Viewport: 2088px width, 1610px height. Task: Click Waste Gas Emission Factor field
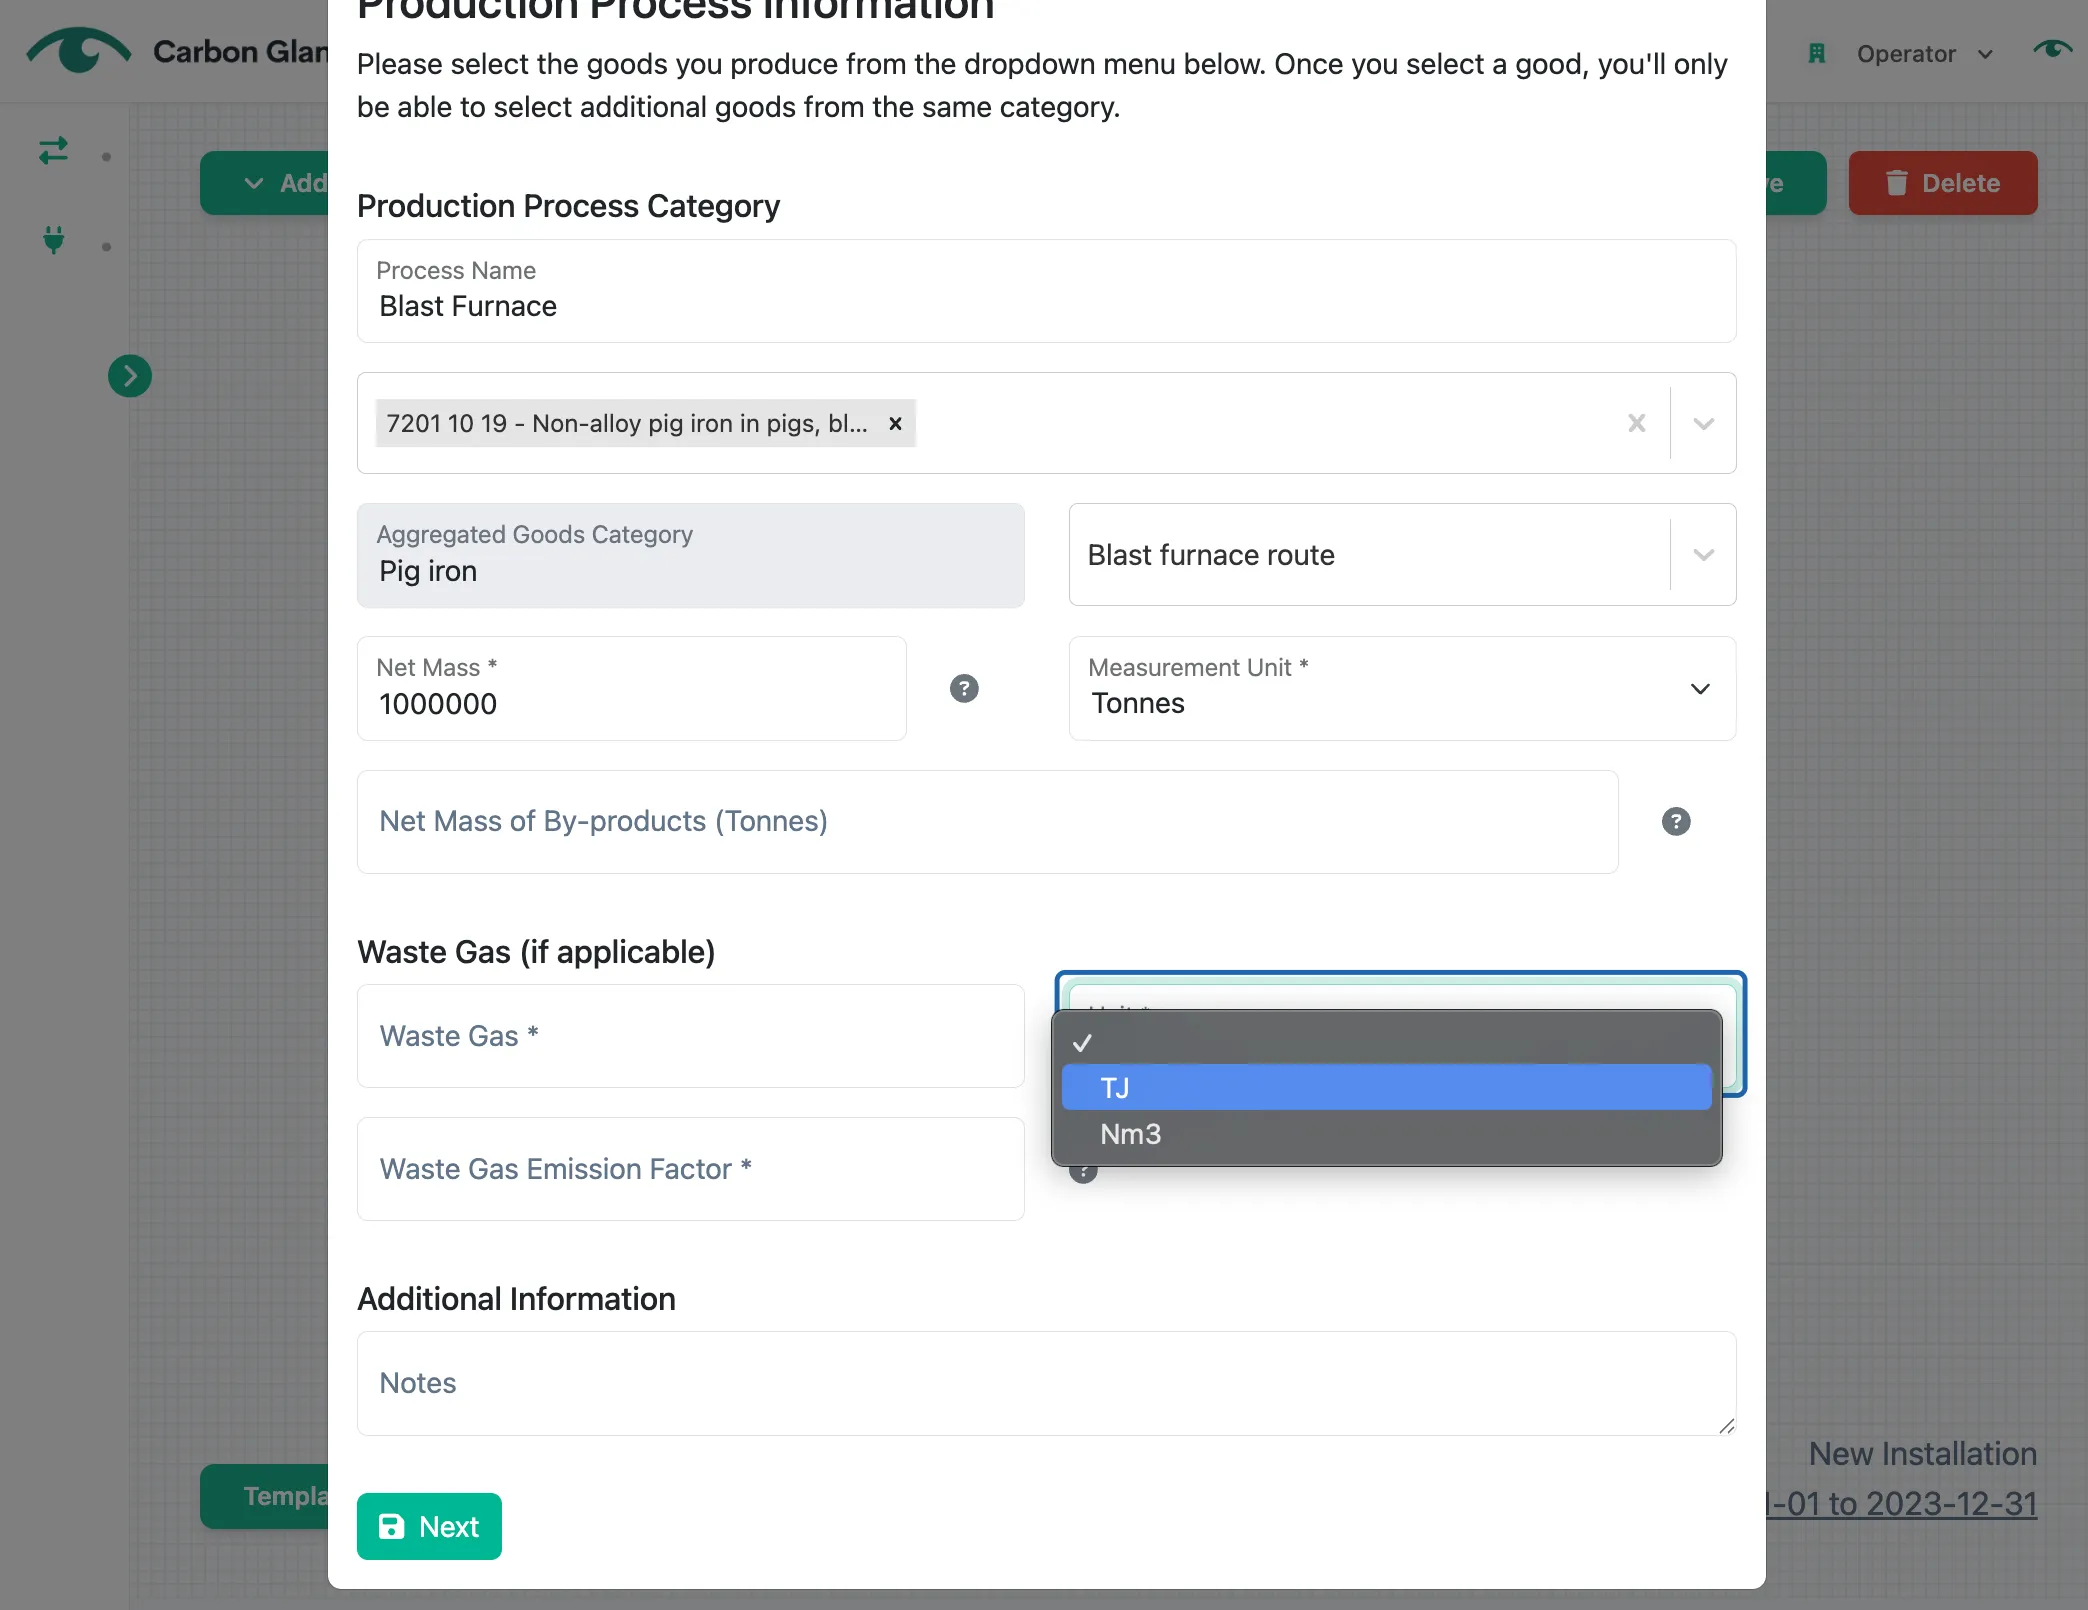tap(690, 1168)
